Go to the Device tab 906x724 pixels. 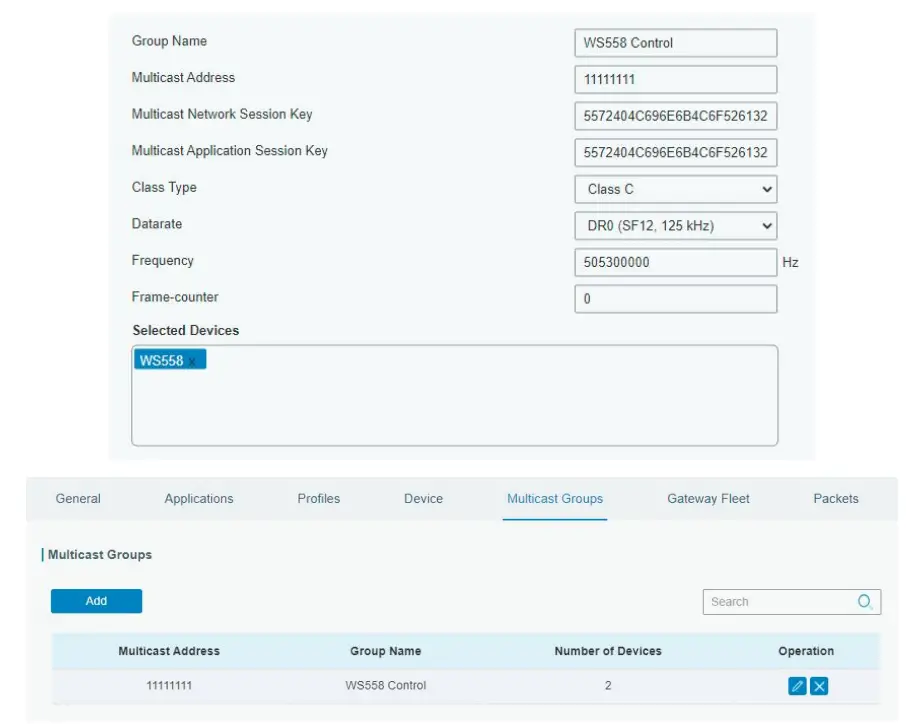pos(423,499)
